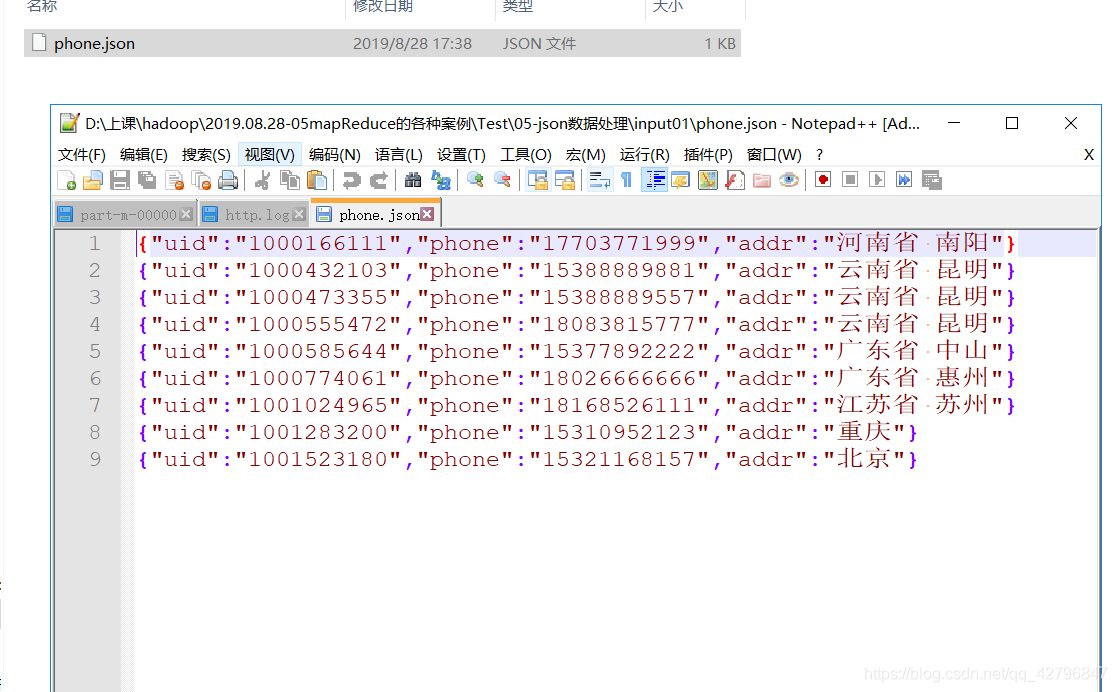Open the 视图(V) menu
The height and width of the screenshot is (692, 1117).
pyautogui.click(x=269, y=155)
